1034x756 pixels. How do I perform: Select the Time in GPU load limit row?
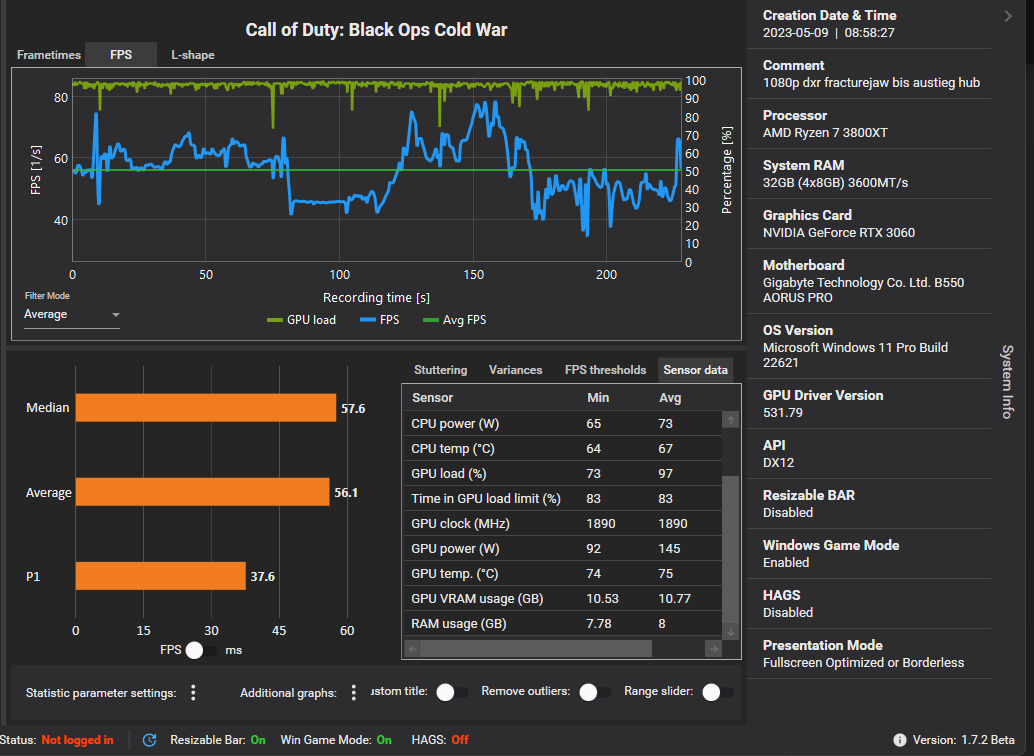coord(562,499)
